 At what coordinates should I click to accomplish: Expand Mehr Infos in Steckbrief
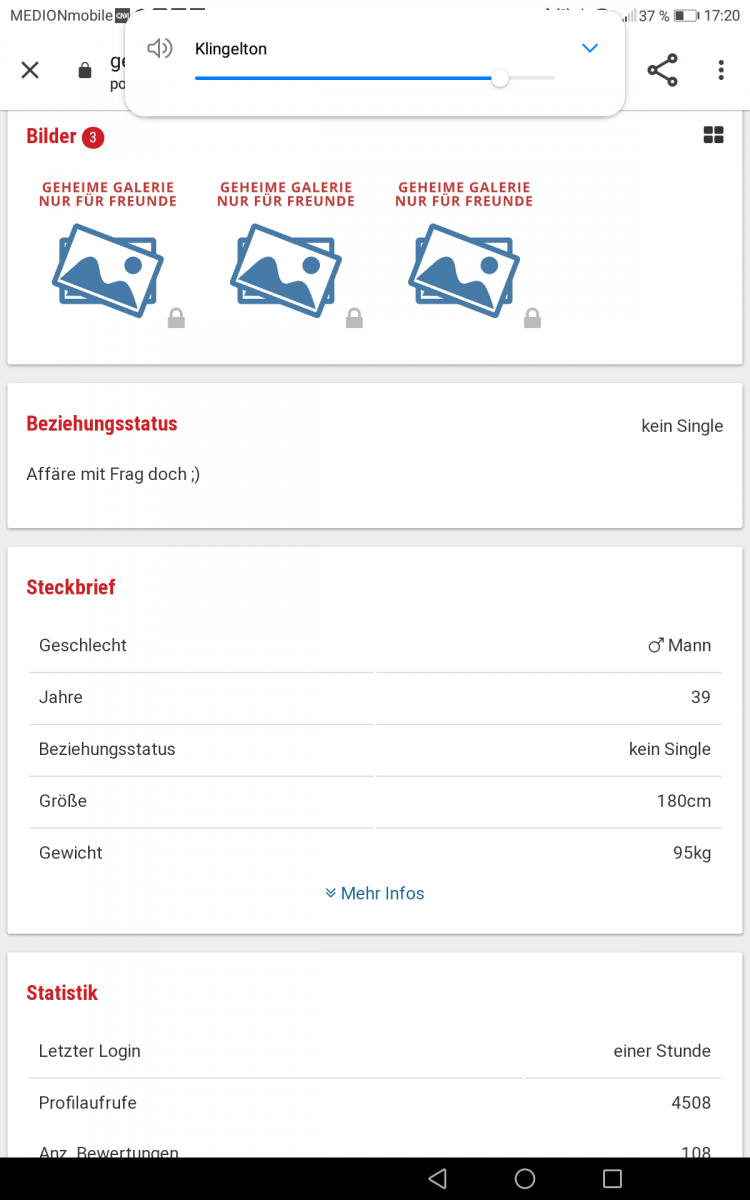pos(375,893)
